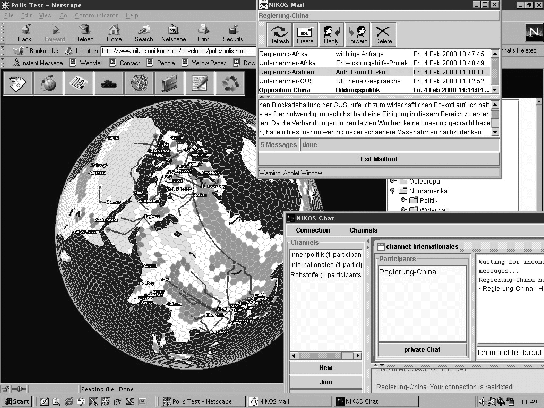This screenshot has height=408, width=544.
Task: Select the channel Internationales tab
Action: coord(418,247)
